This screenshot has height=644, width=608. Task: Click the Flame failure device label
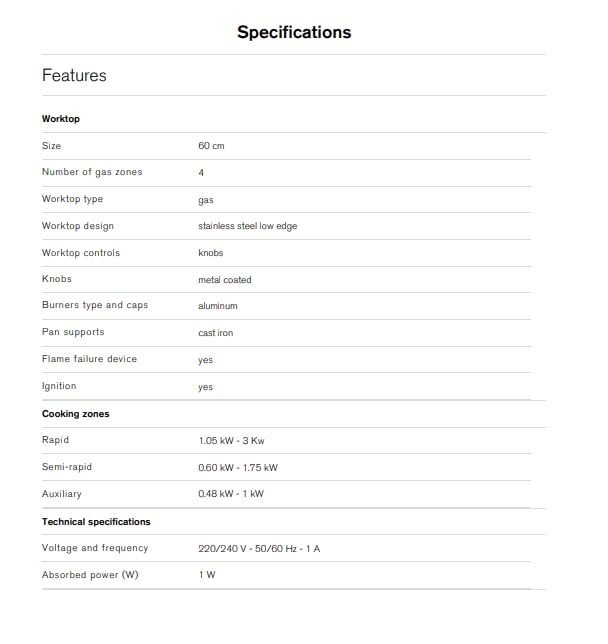pos(90,359)
